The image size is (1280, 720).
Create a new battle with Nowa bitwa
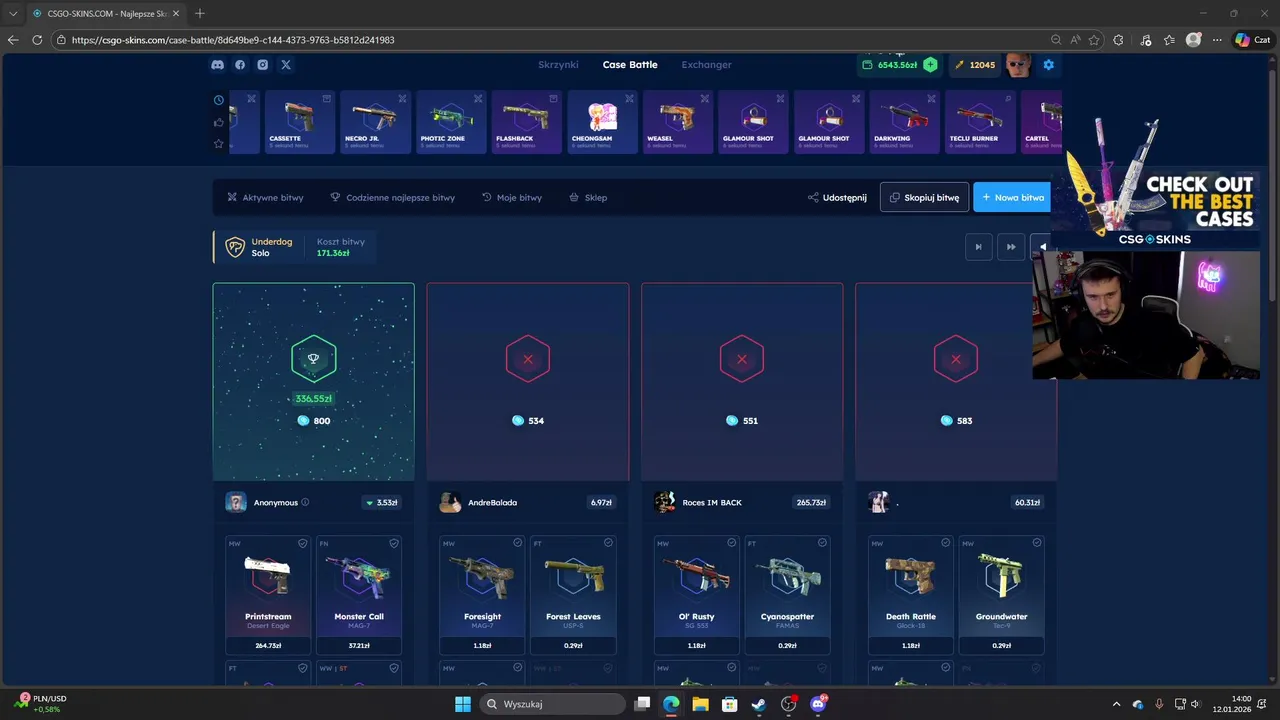1012,197
